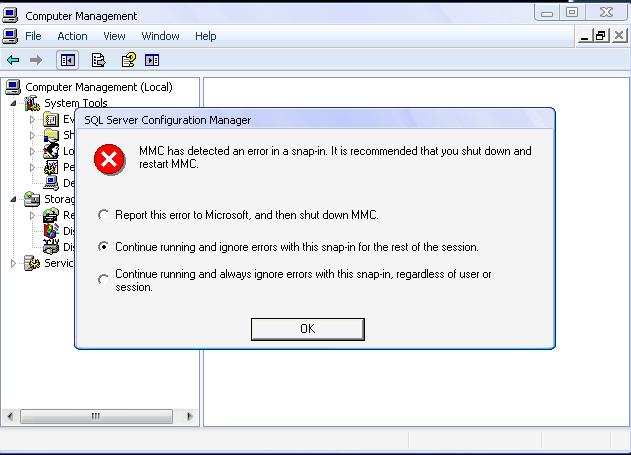Collapse the System Tools tree node
The image size is (631, 455).
13,103
